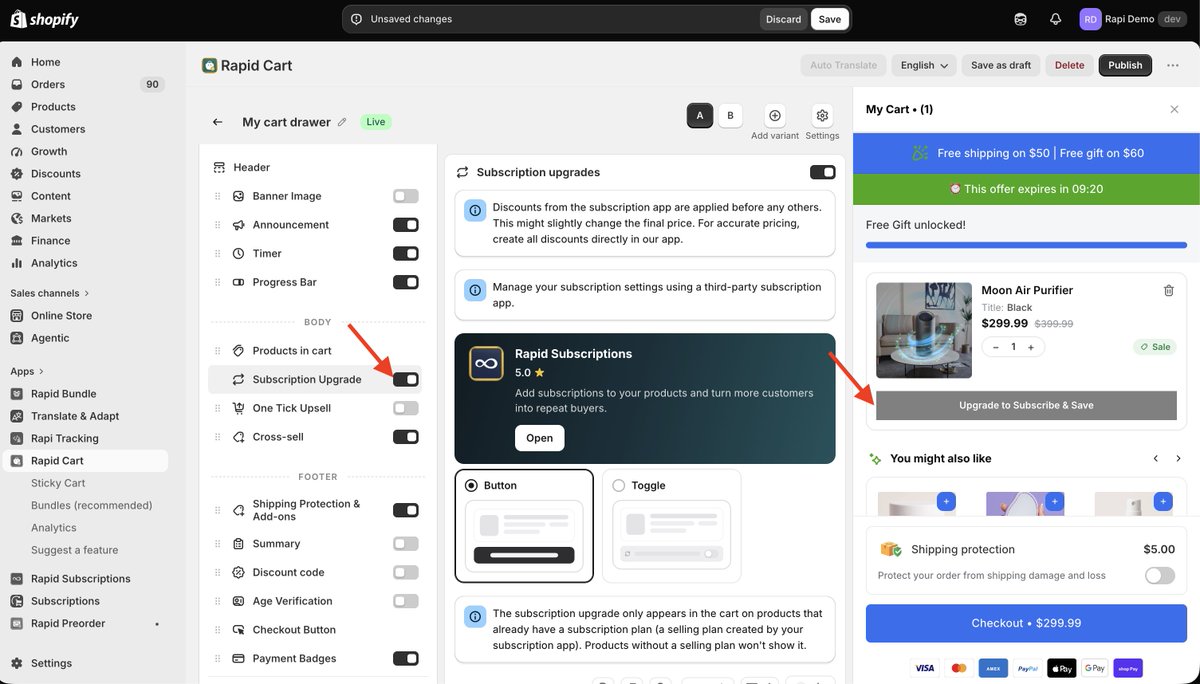
Task: Discard the unsaved changes
Action: coord(783,19)
